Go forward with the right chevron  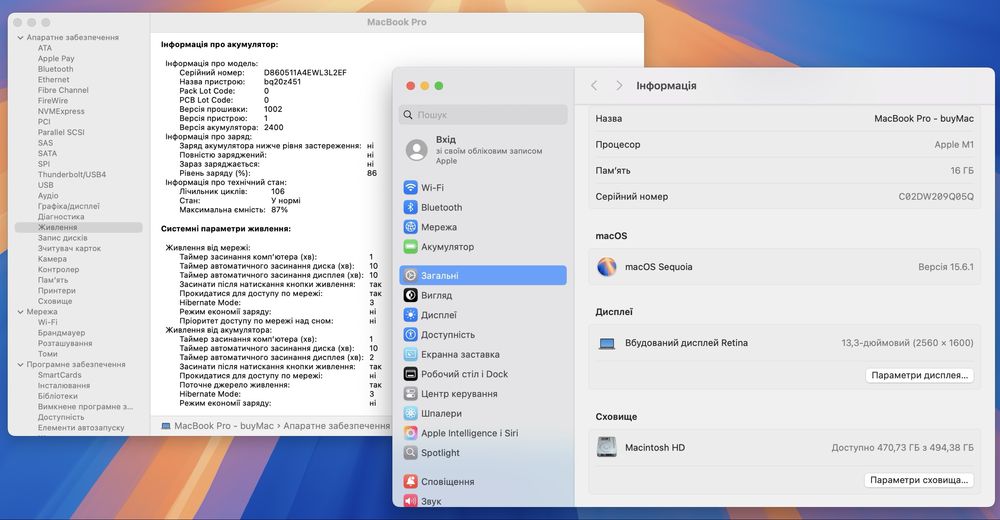619,85
